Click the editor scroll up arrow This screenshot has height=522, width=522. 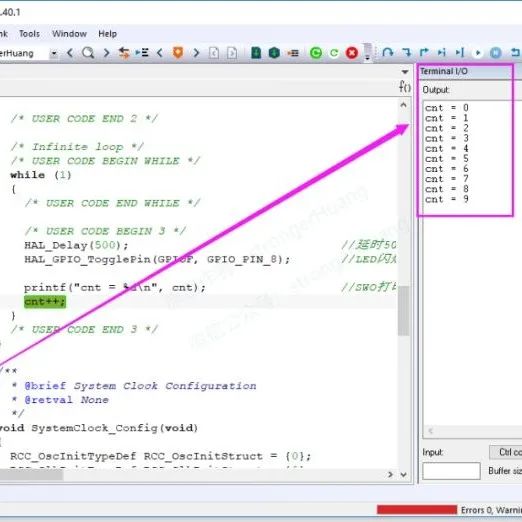pyautogui.click(x=403, y=105)
